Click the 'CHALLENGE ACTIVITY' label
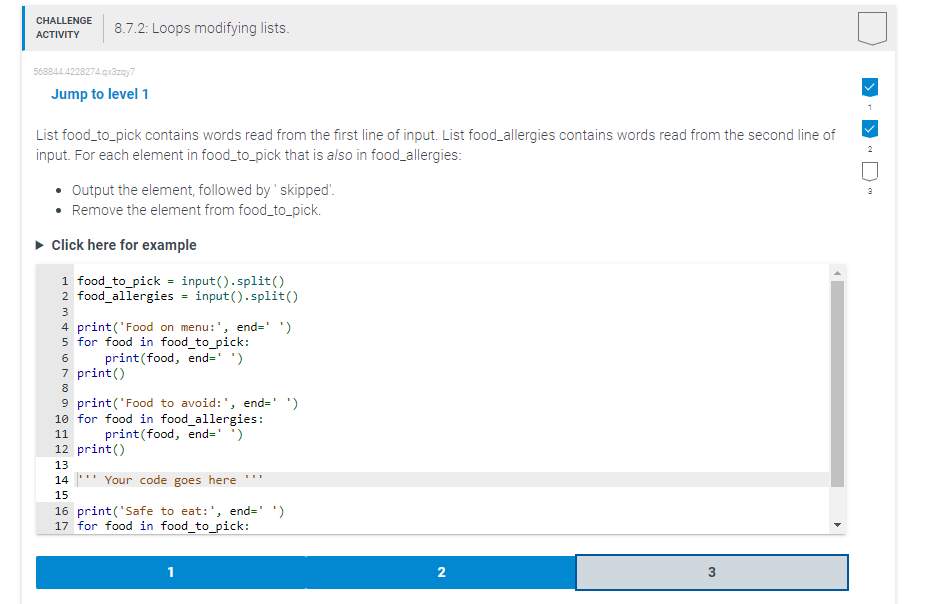Image resolution: width=941 pixels, height=604 pixels. point(64,28)
